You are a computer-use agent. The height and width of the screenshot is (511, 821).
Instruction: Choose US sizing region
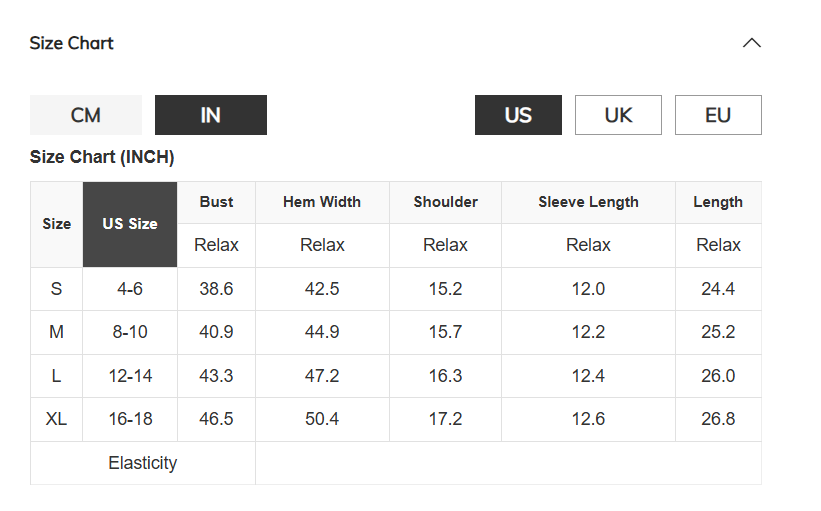coord(518,115)
